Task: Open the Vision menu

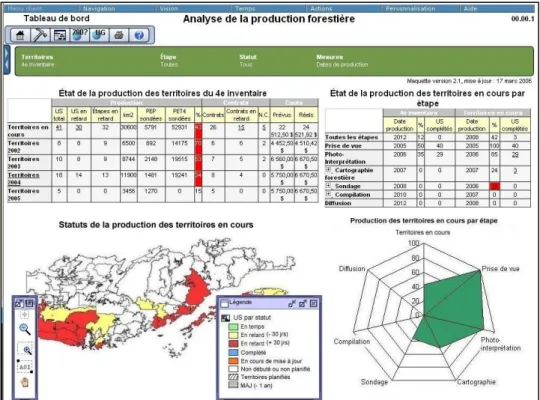Action: 169,9
